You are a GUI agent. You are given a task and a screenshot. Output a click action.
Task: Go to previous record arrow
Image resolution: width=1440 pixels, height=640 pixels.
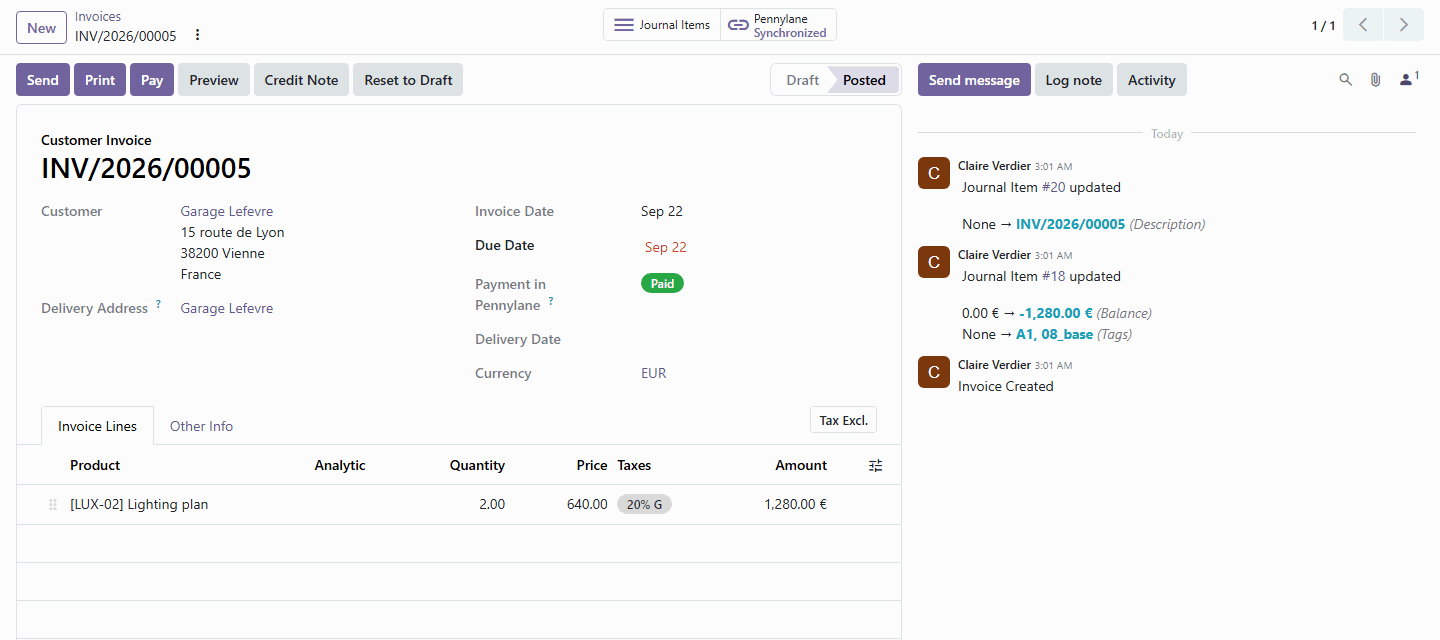pos(1362,25)
